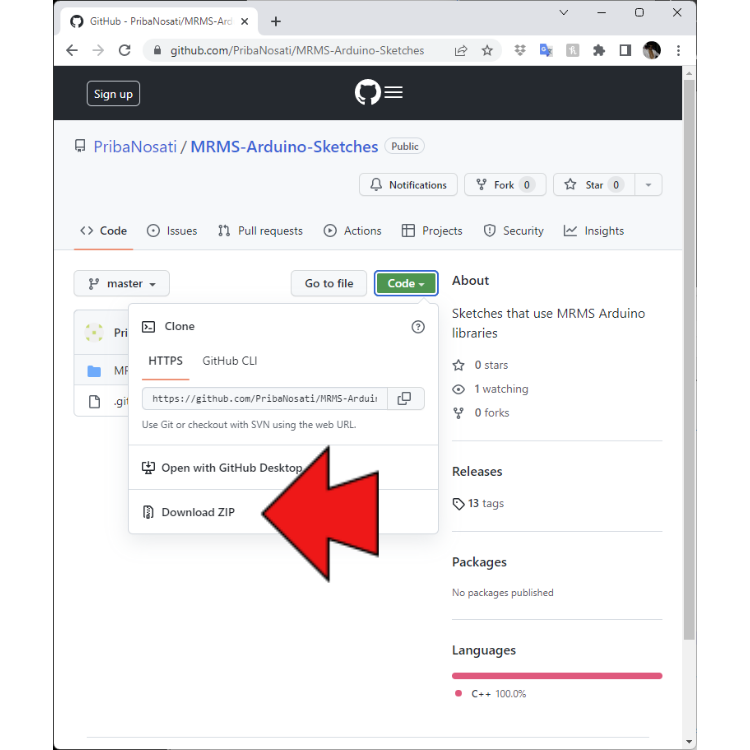Click the C++ language bar
The image size is (750, 750).
click(x=557, y=676)
